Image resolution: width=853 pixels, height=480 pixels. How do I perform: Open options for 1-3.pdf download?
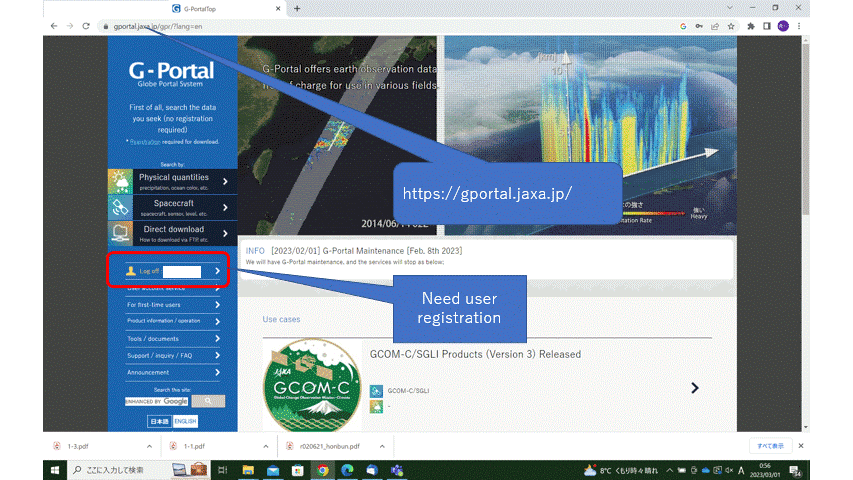pyautogui.click(x=149, y=446)
